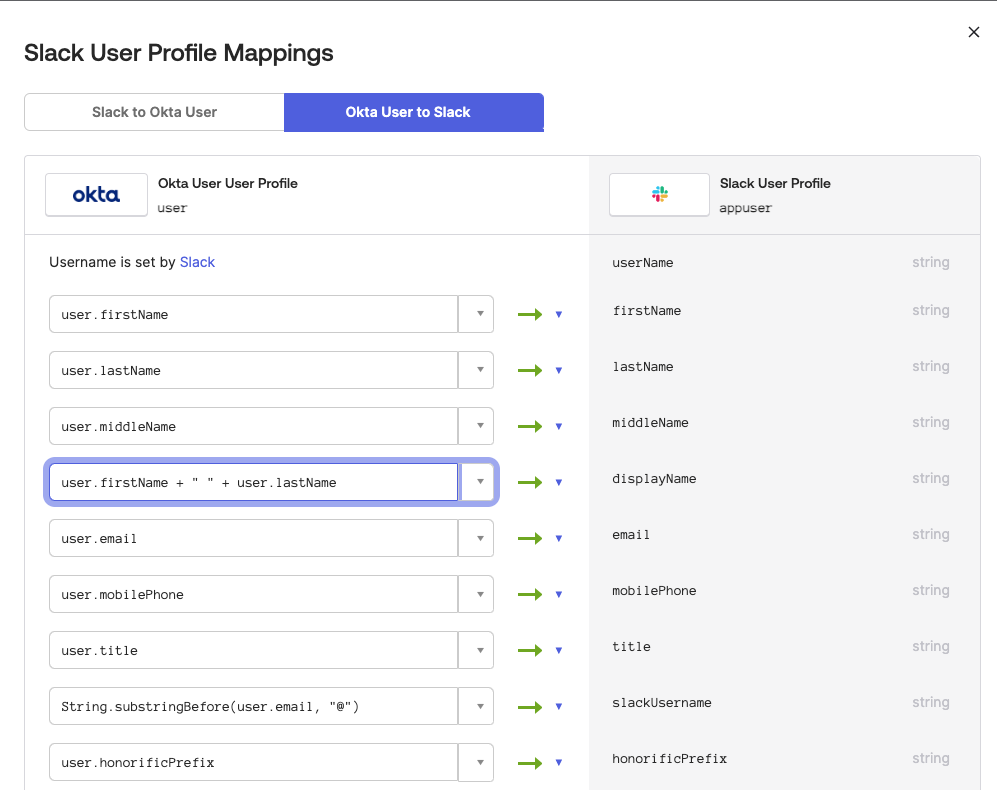This screenshot has width=997, height=790.
Task: Click the green mapping arrow for lastName
Action: coord(530,370)
